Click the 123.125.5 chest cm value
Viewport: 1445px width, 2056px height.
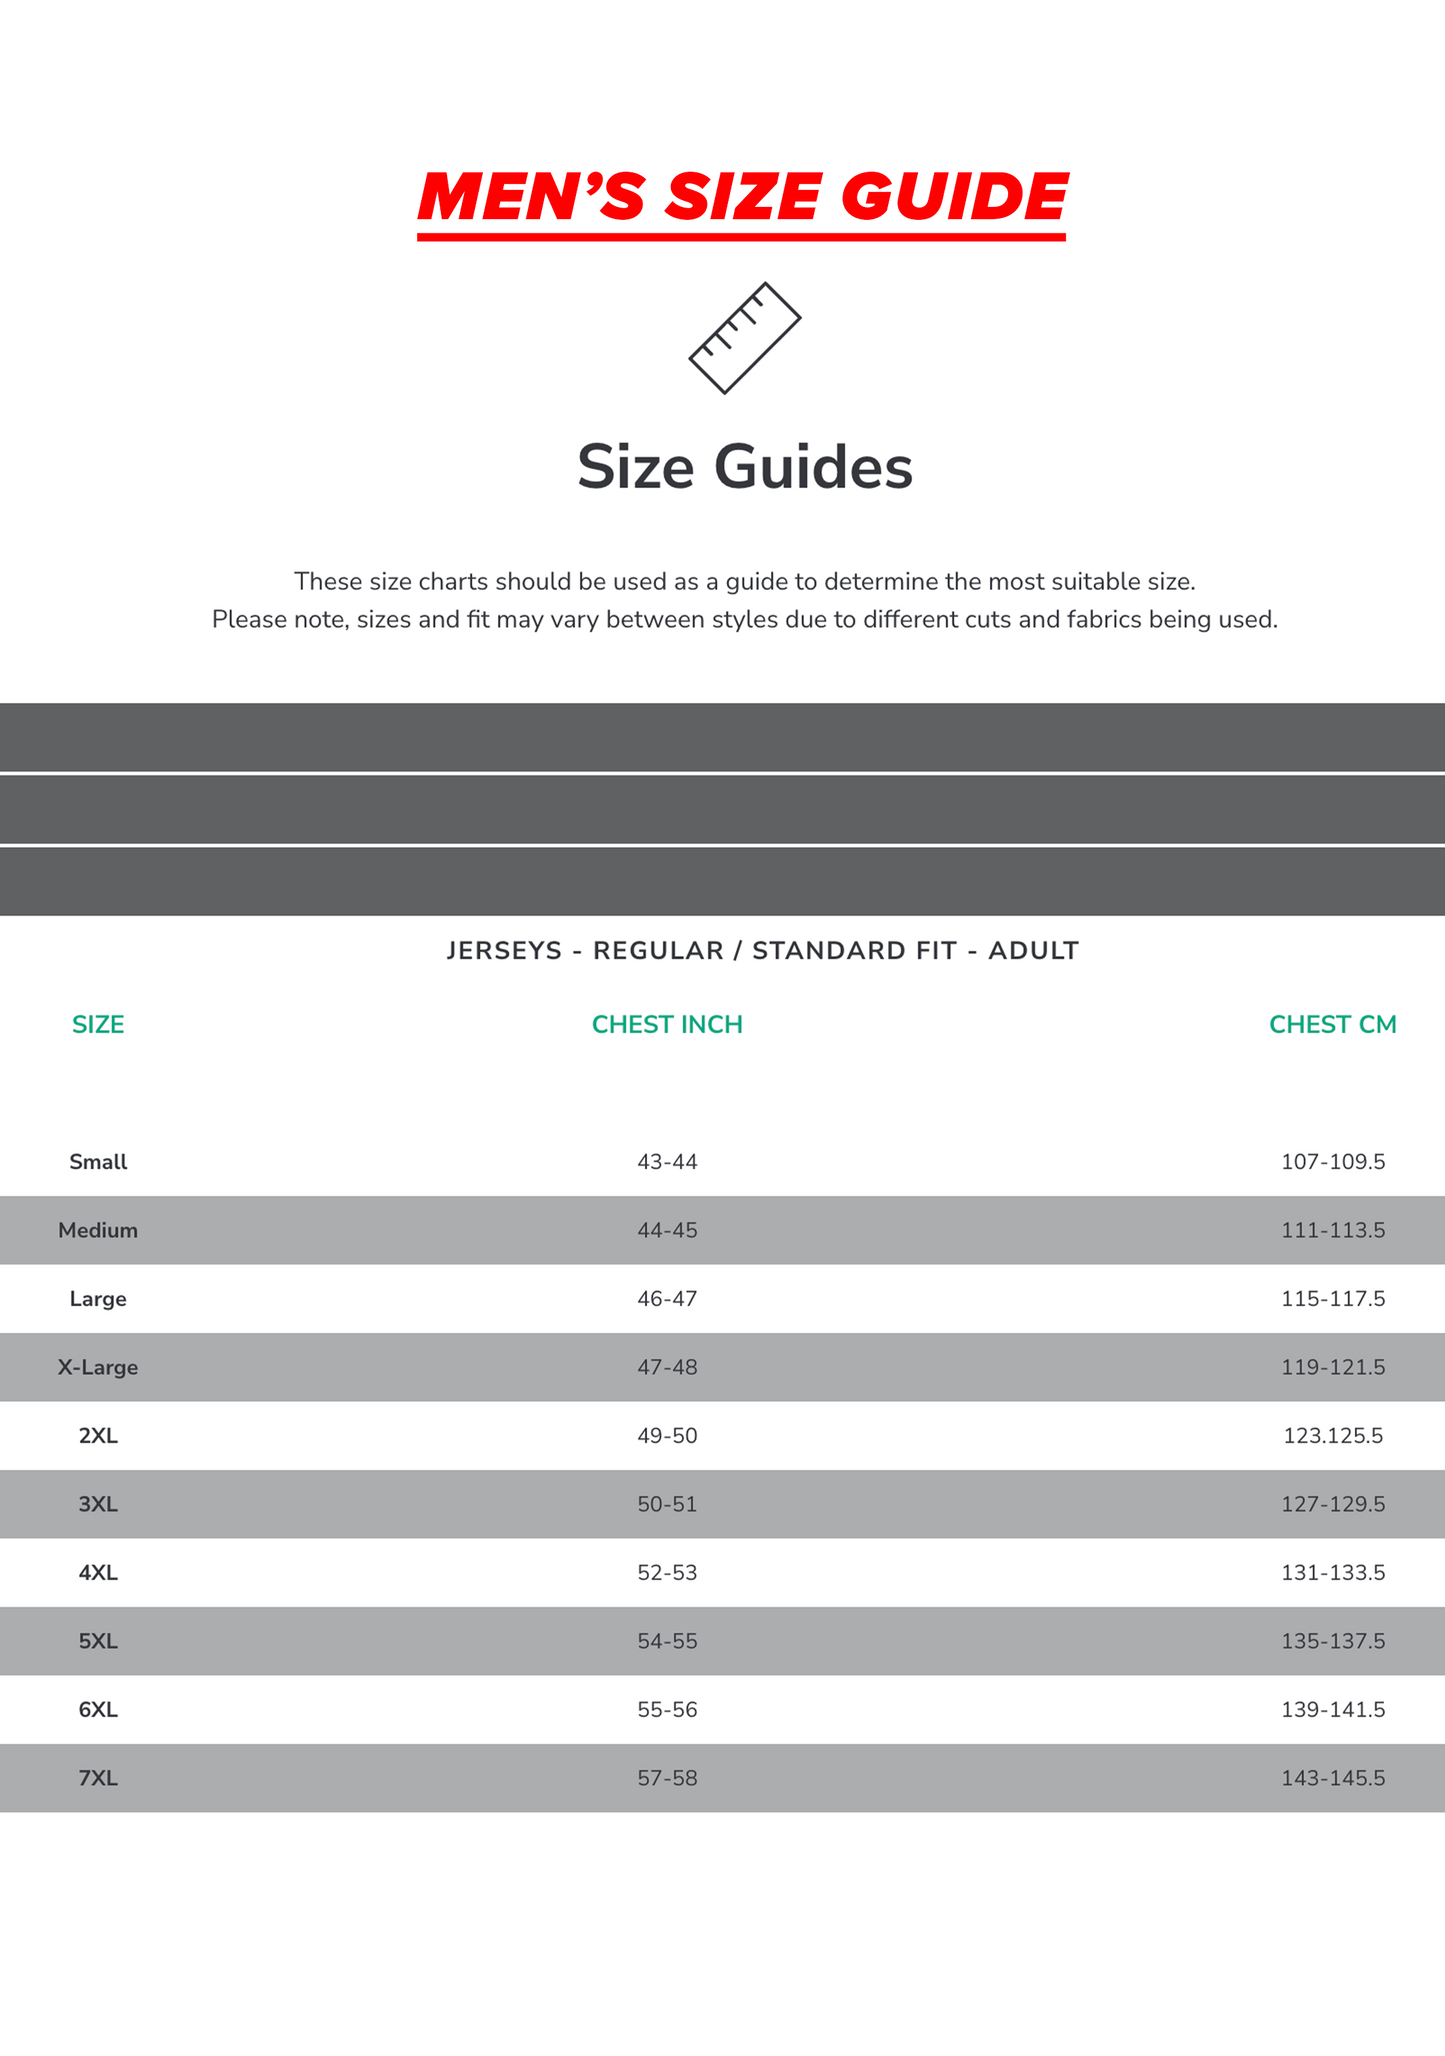[1333, 1436]
